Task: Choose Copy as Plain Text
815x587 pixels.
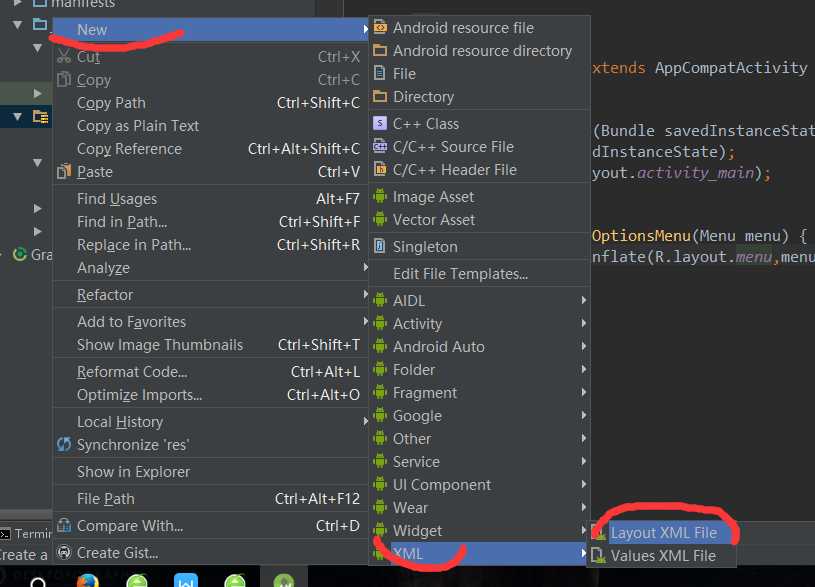Action: [211, 126]
